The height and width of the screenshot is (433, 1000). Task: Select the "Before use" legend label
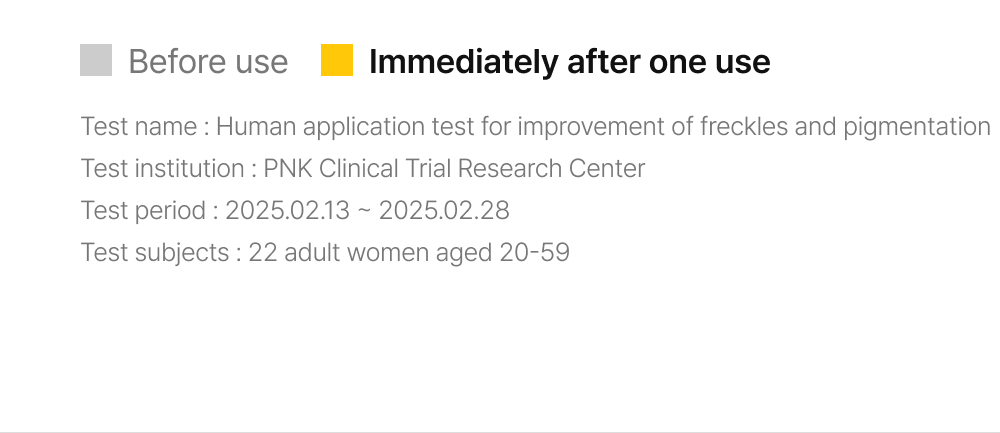(208, 62)
